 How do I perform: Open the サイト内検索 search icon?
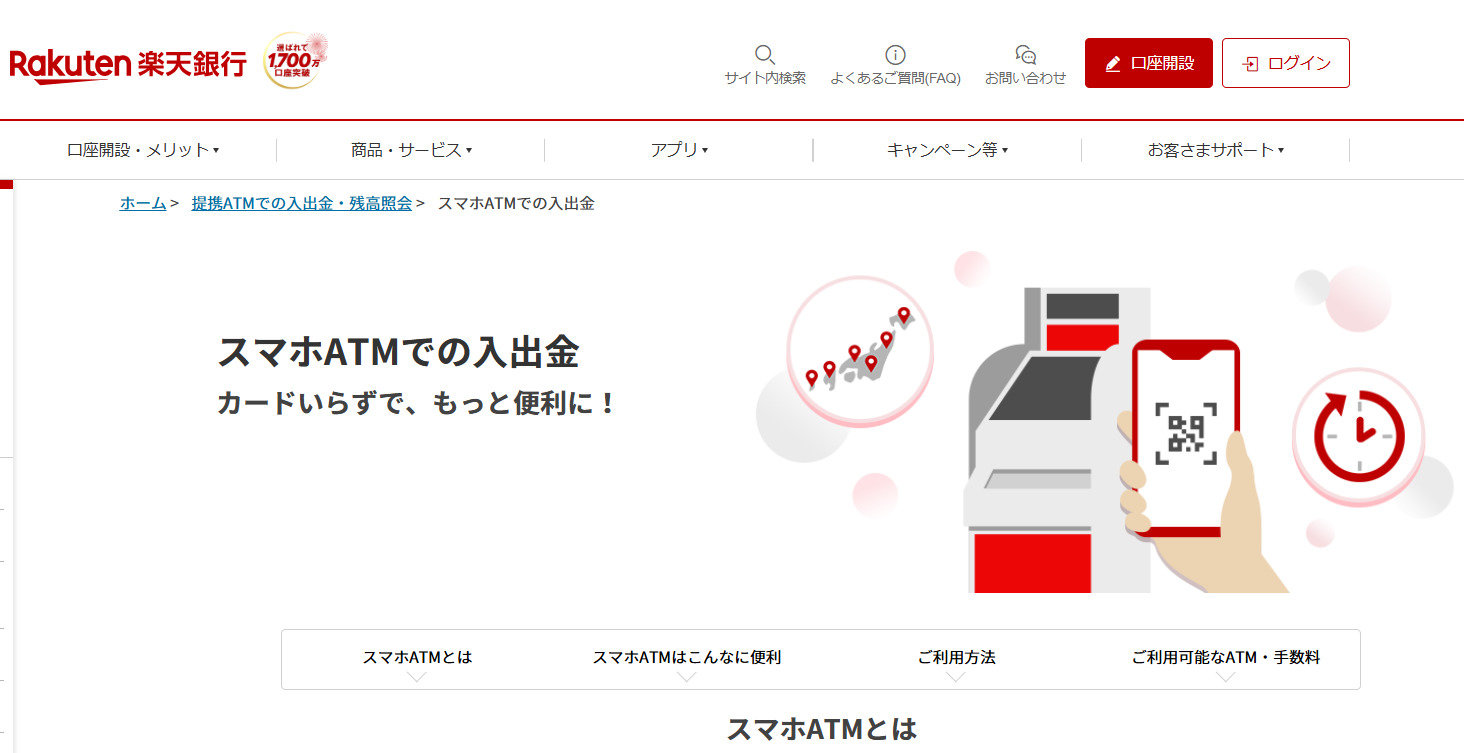coord(765,55)
